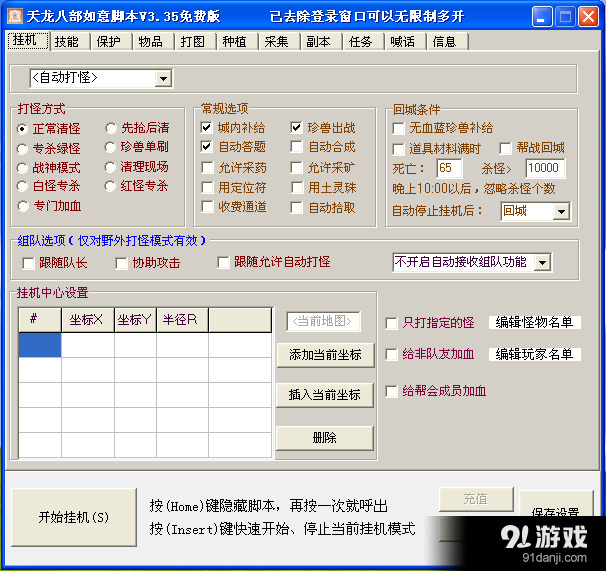Check the 协助攻击 option
This screenshot has width=606, height=571.
point(121,264)
